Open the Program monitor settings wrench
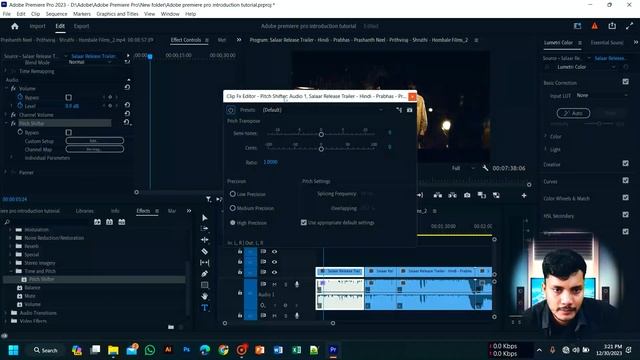The width and height of the screenshot is (640, 360). 485,168
